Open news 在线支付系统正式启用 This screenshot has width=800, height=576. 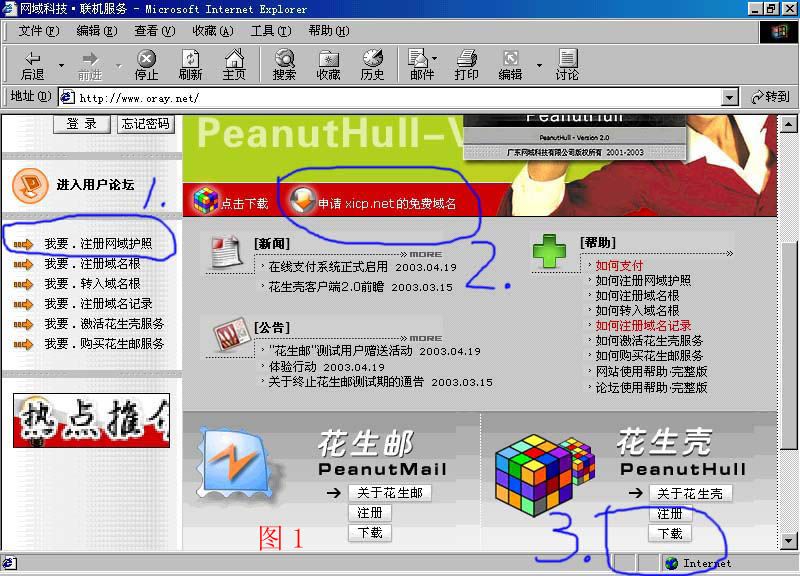(x=328, y=267)
